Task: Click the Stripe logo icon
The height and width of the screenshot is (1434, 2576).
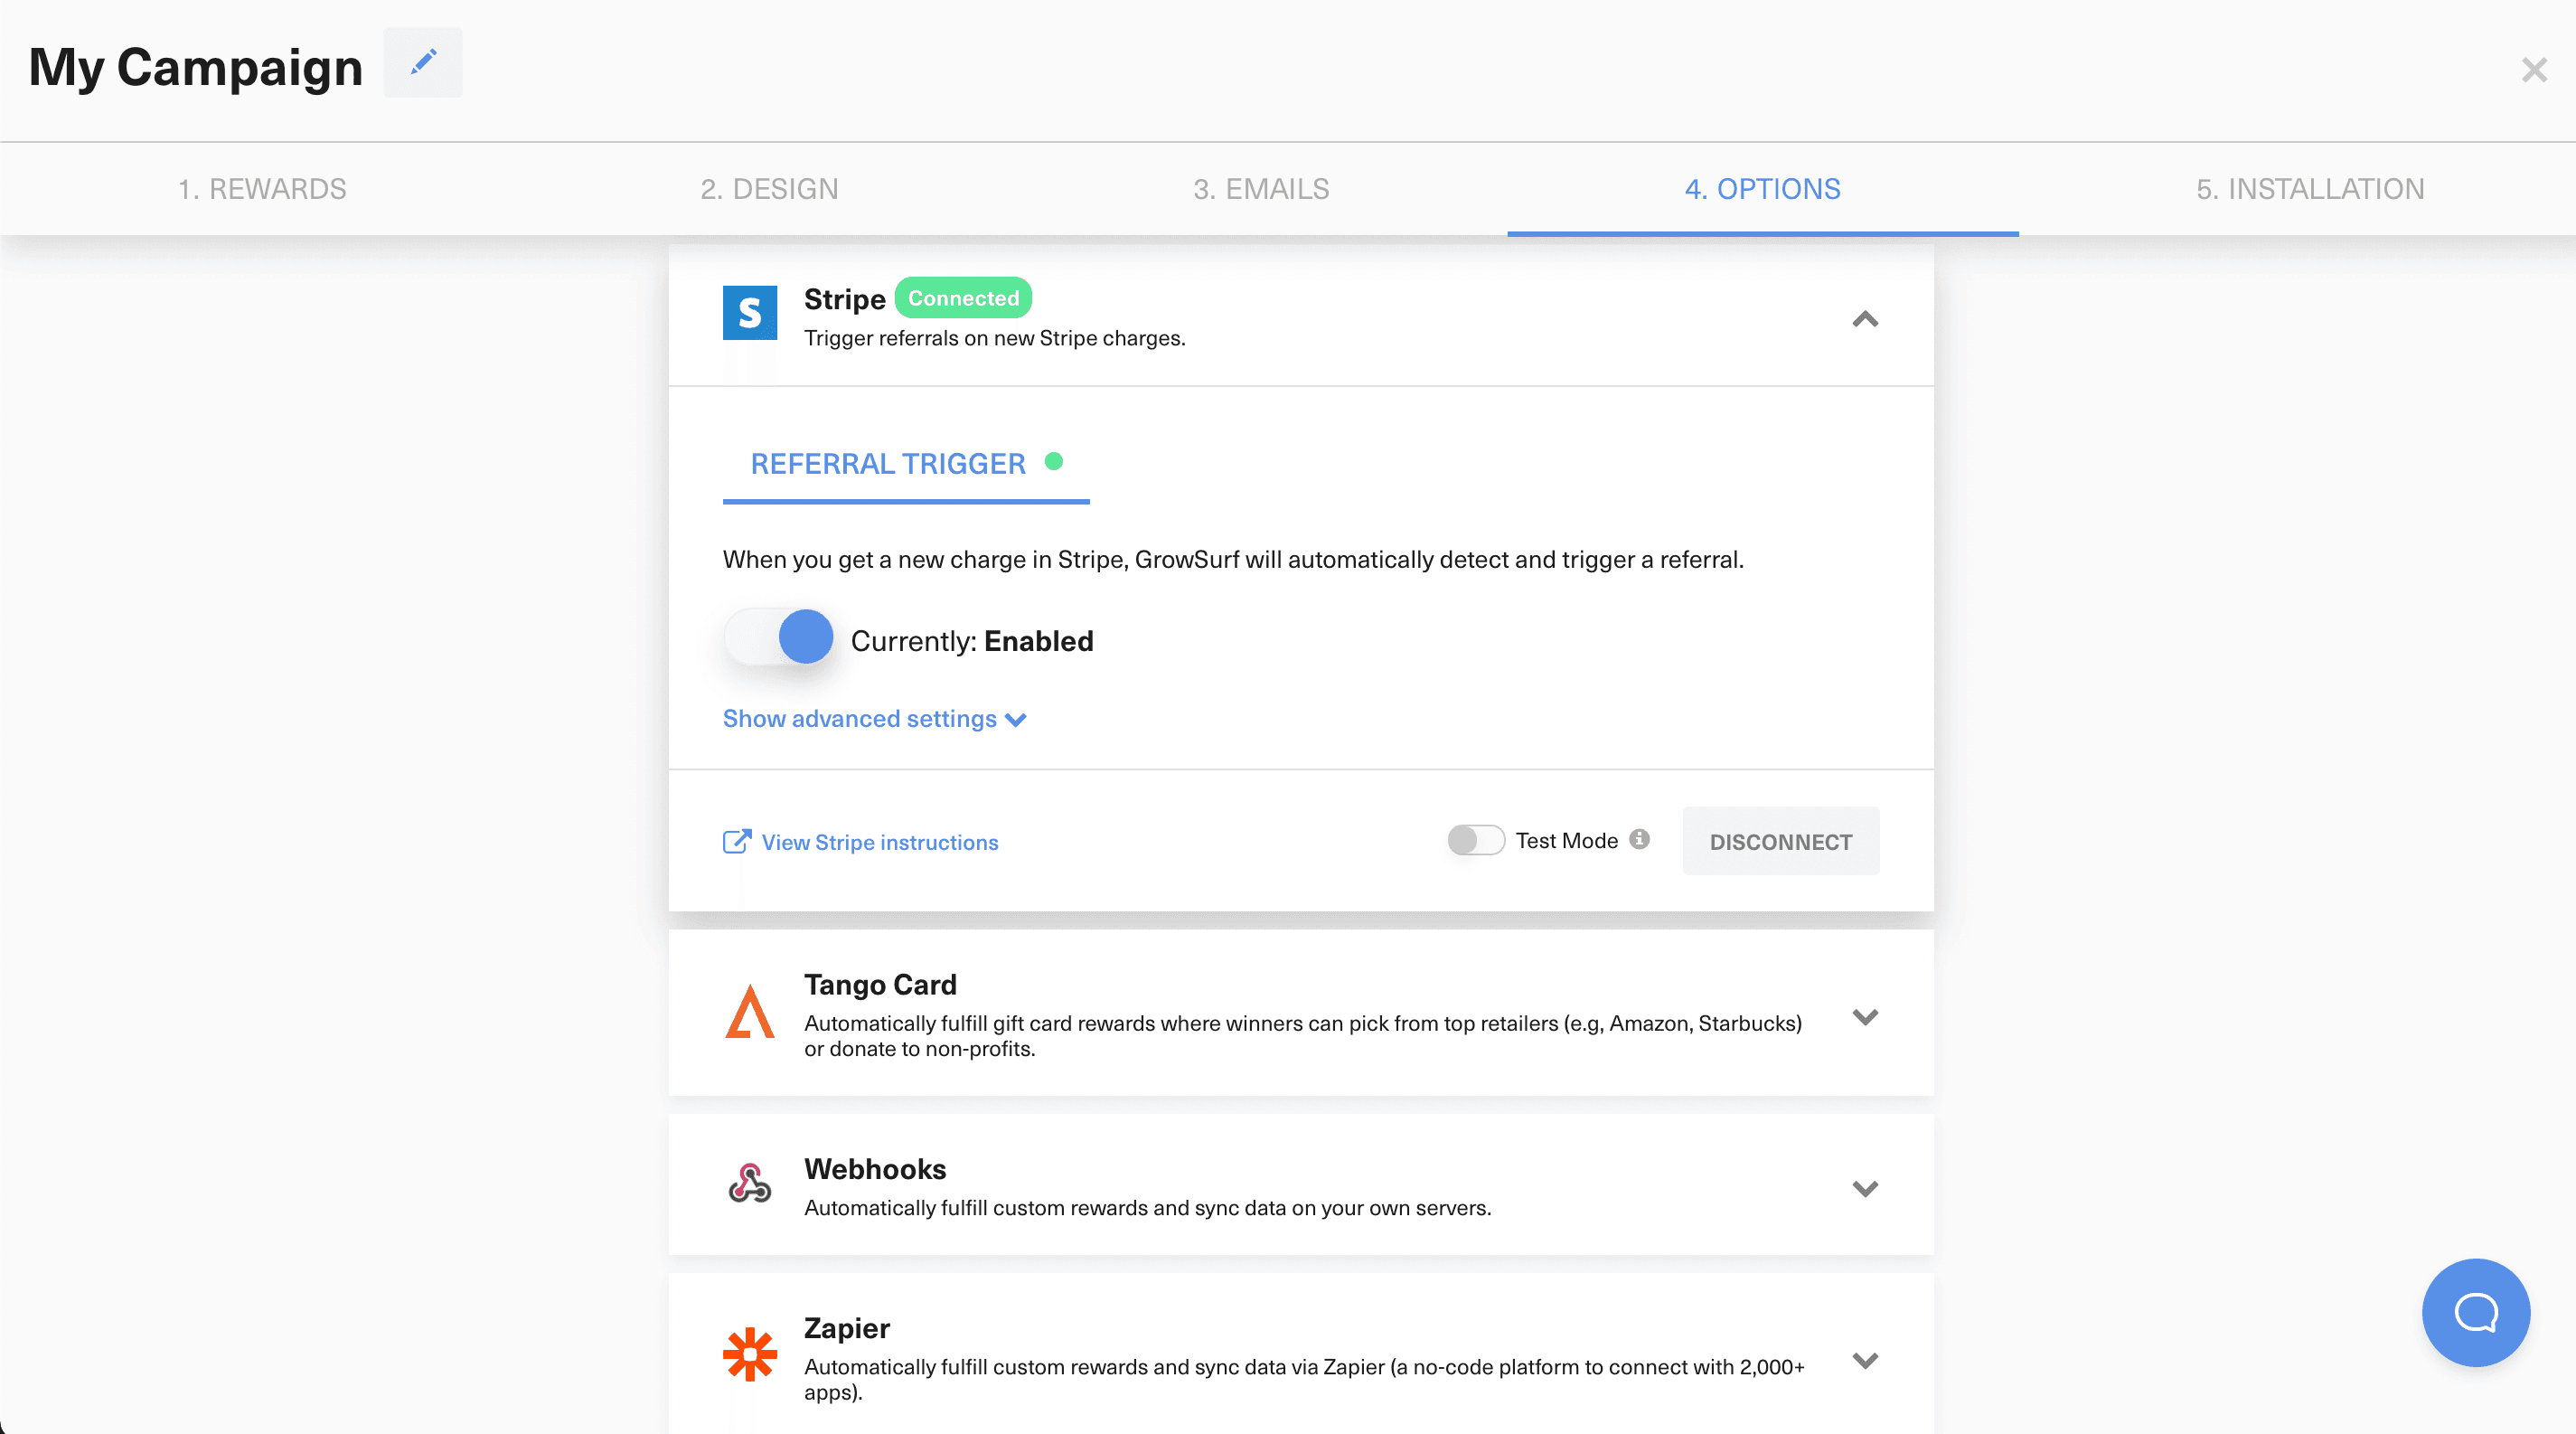Action: [749, 313]
